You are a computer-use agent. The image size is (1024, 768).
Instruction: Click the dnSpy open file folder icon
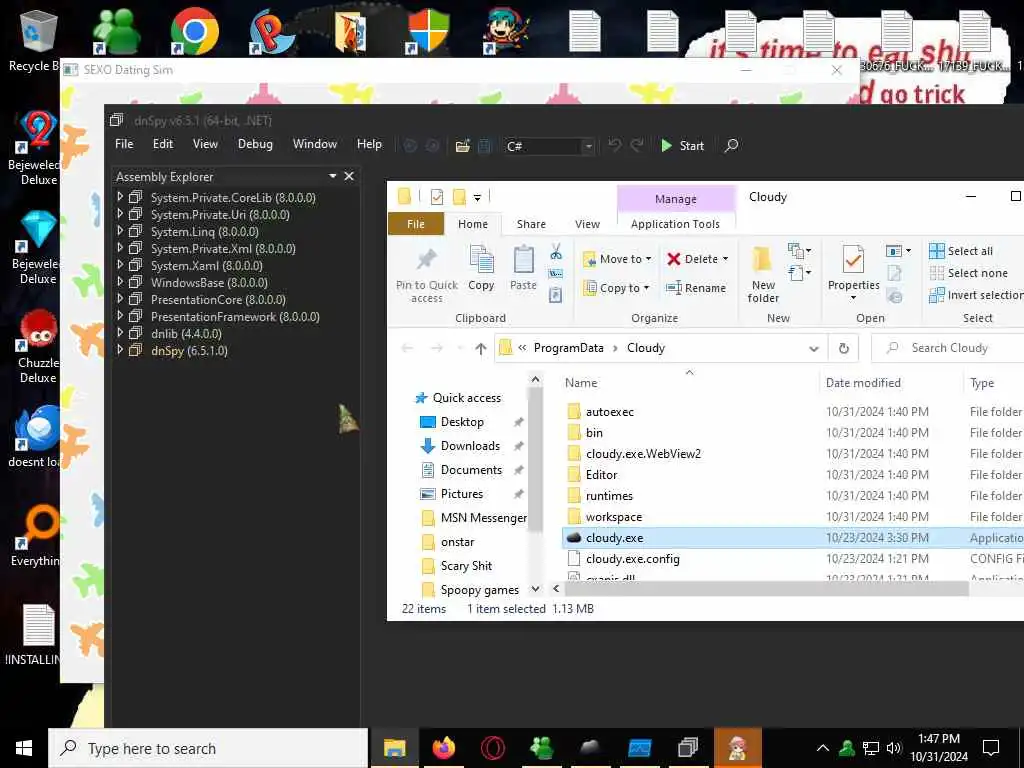pyautogui.click(x=462, y=146)
